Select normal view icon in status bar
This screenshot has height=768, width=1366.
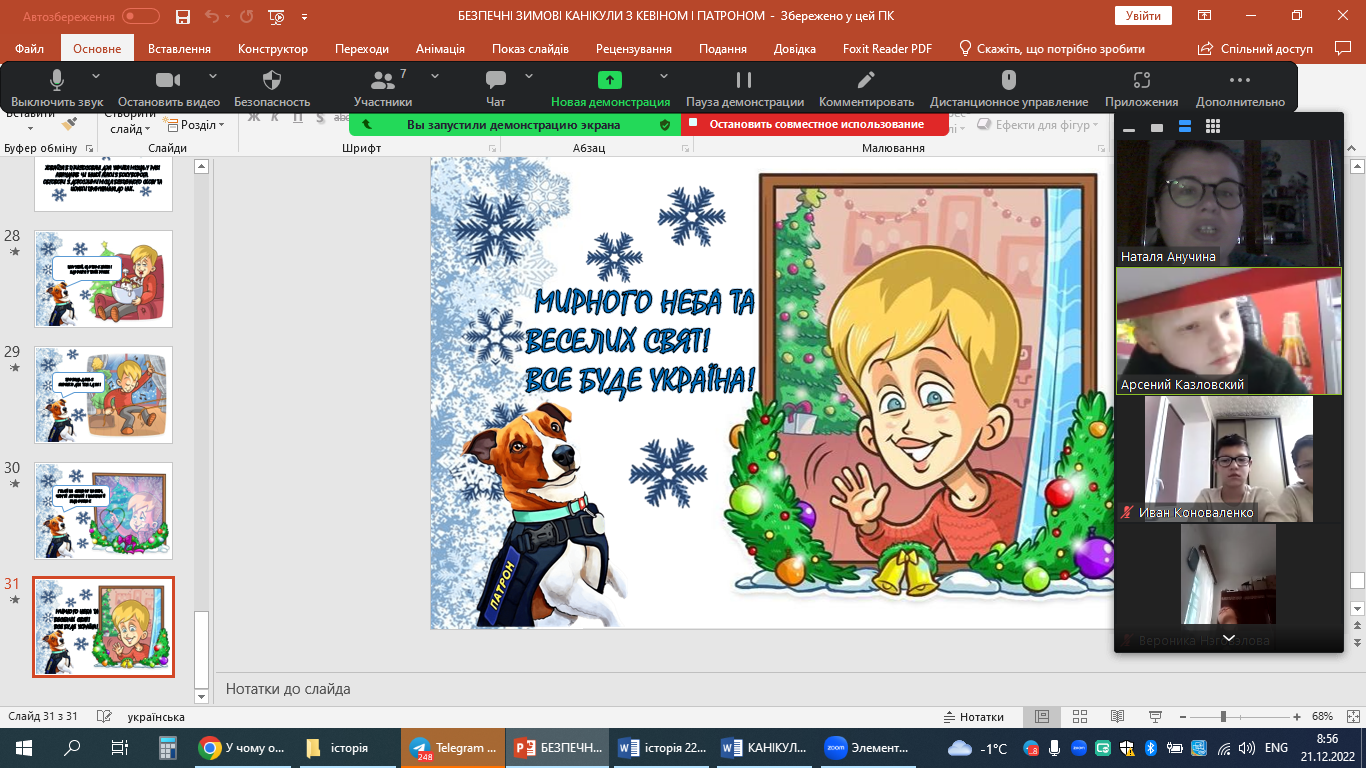[1042, 717]
